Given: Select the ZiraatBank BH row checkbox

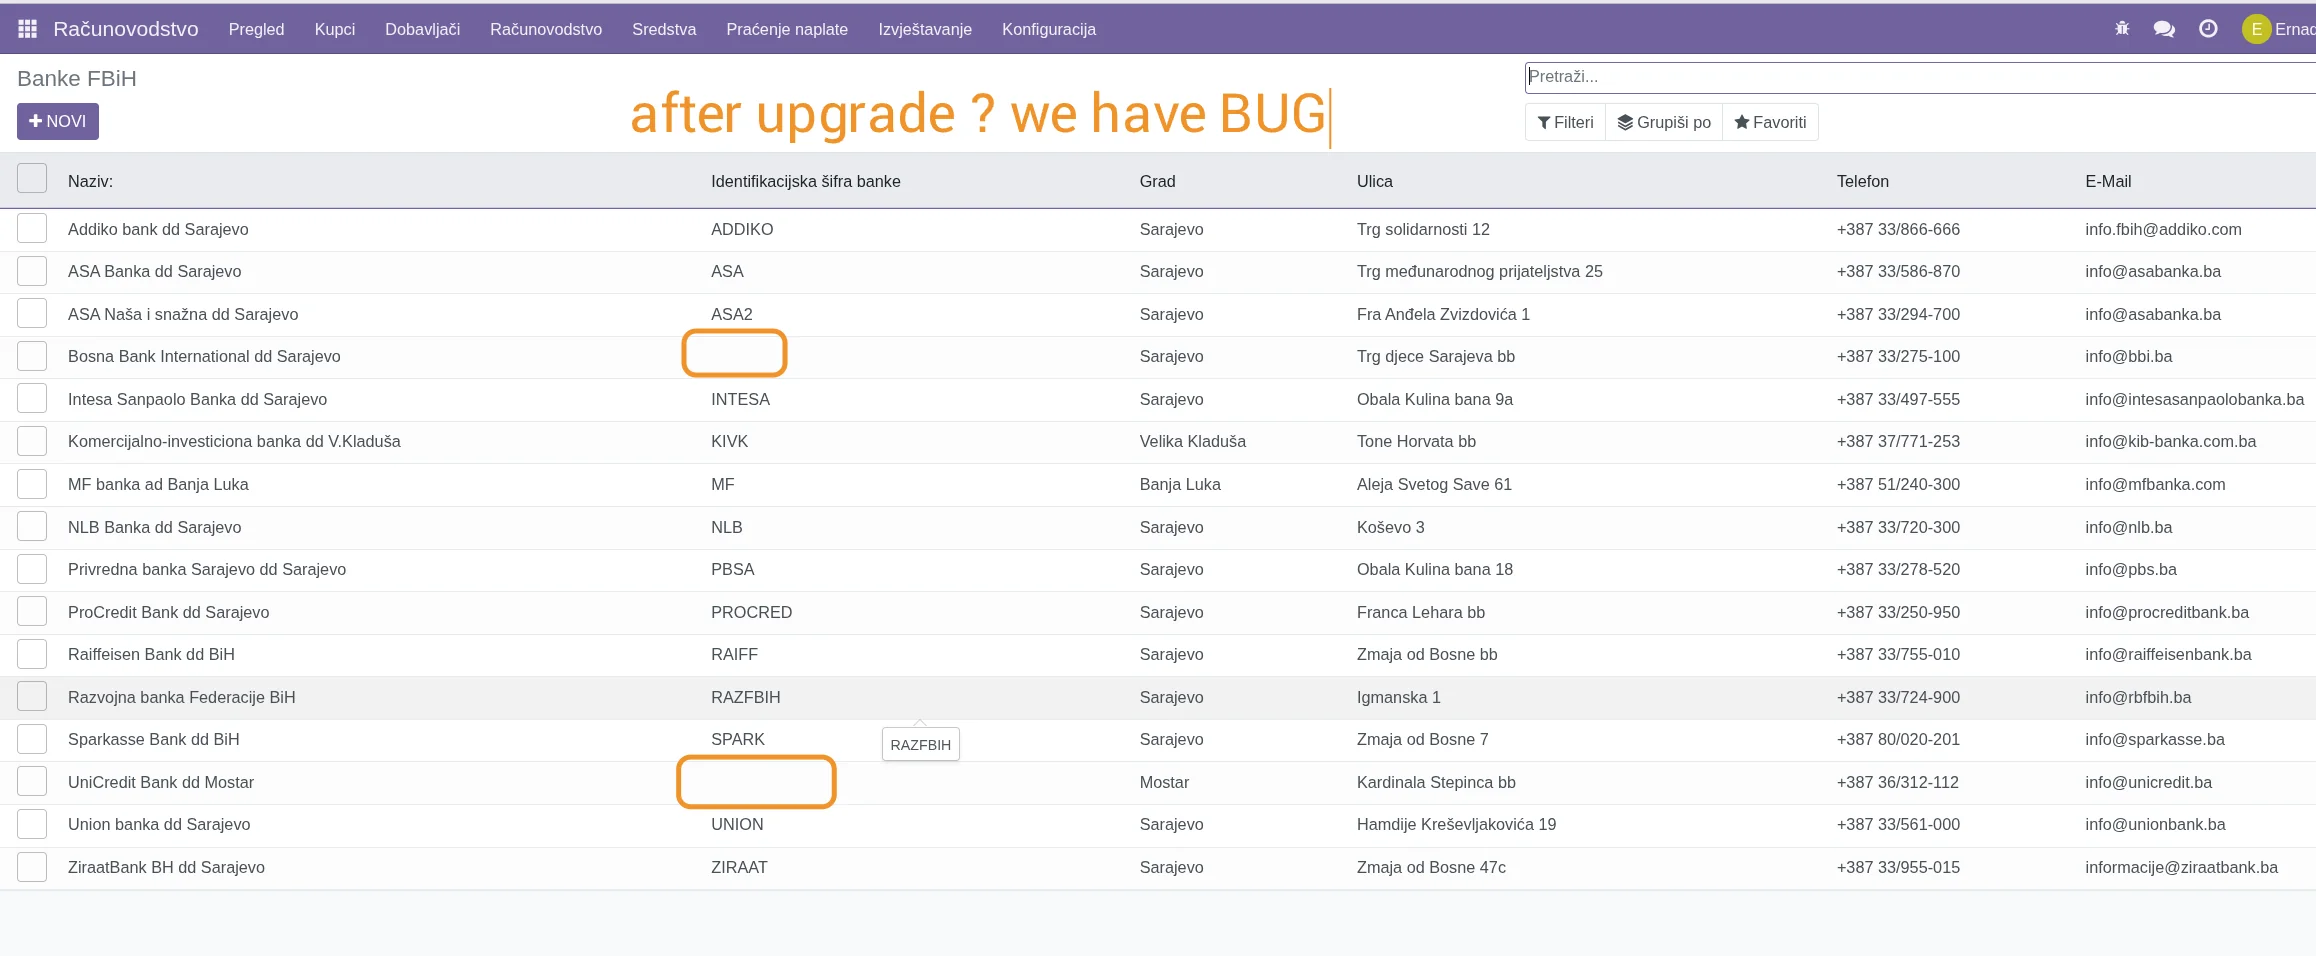Looking at the screenshot, I should 32,867.
